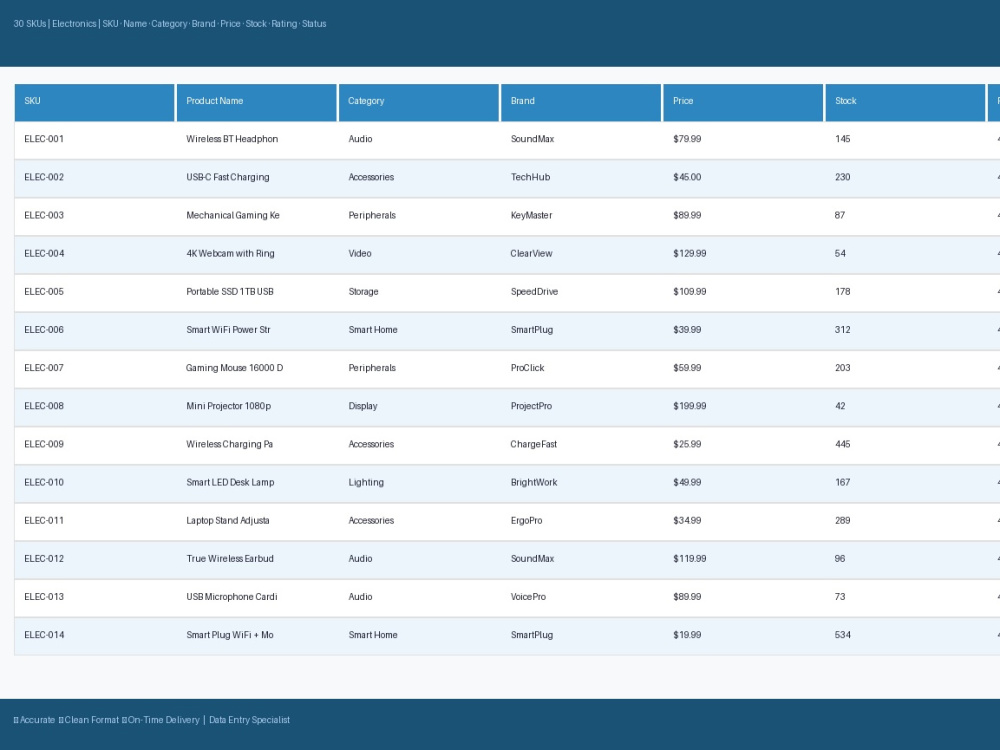Select SKU cell ELEC-003
The width and height of the screenshot is (1000, 750).
94,217
